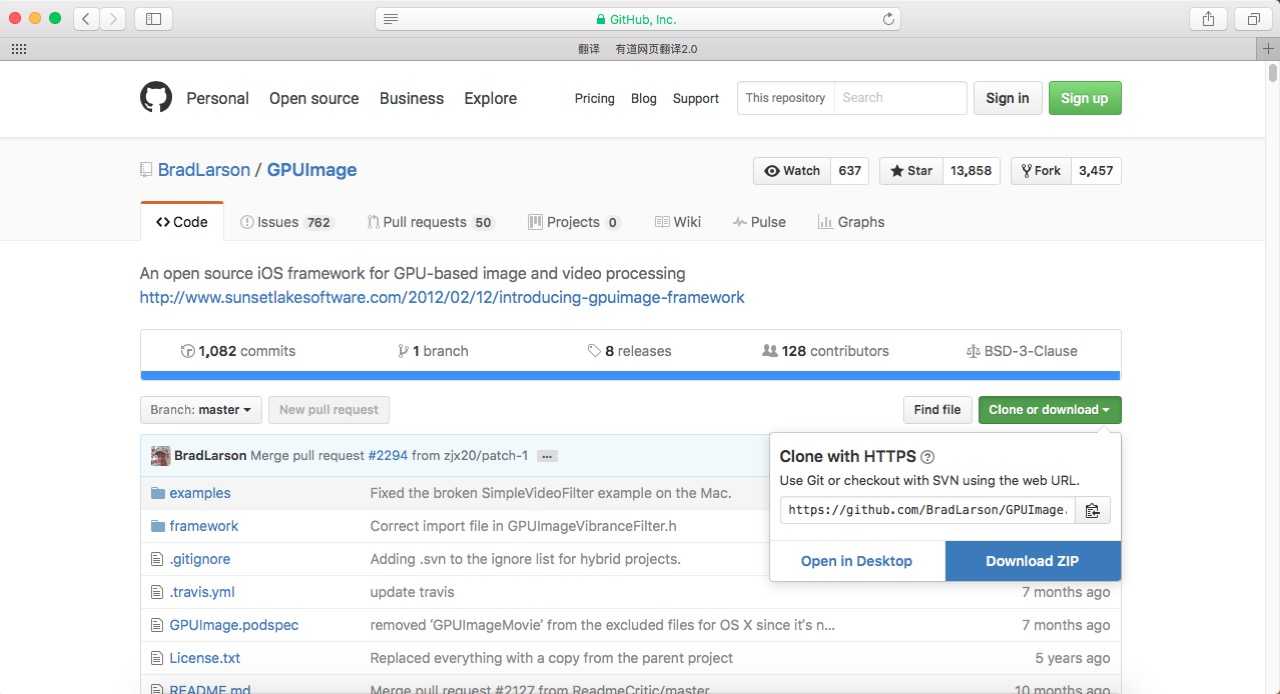Image resolution: width=1280 pixels, height=694 pixels.
Task: Click the green Sign up button
Action: [1085, 98]
